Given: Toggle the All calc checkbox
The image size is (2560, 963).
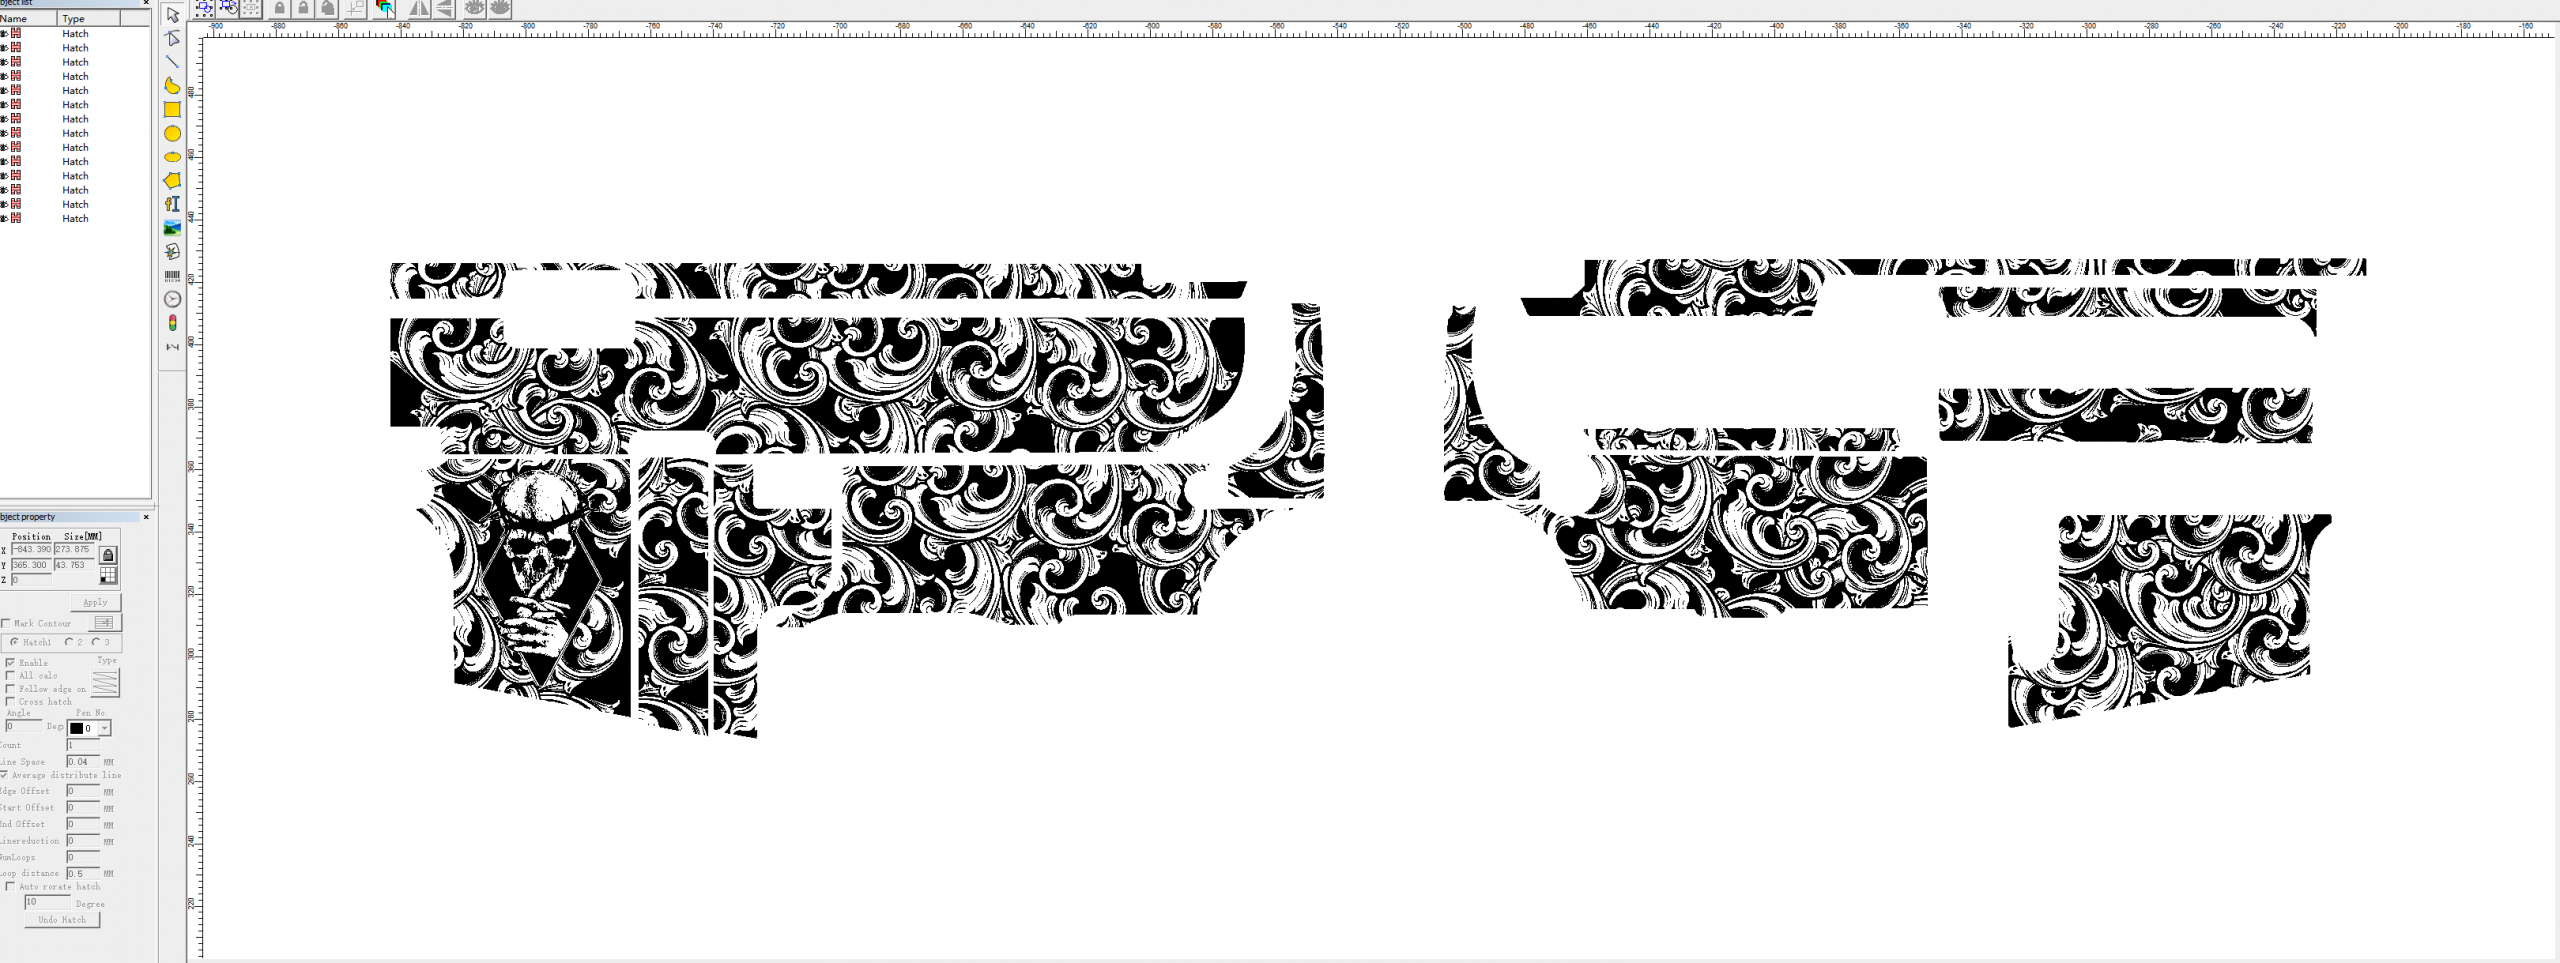Looking at the screenshot, I should click(x=10, y=675).
